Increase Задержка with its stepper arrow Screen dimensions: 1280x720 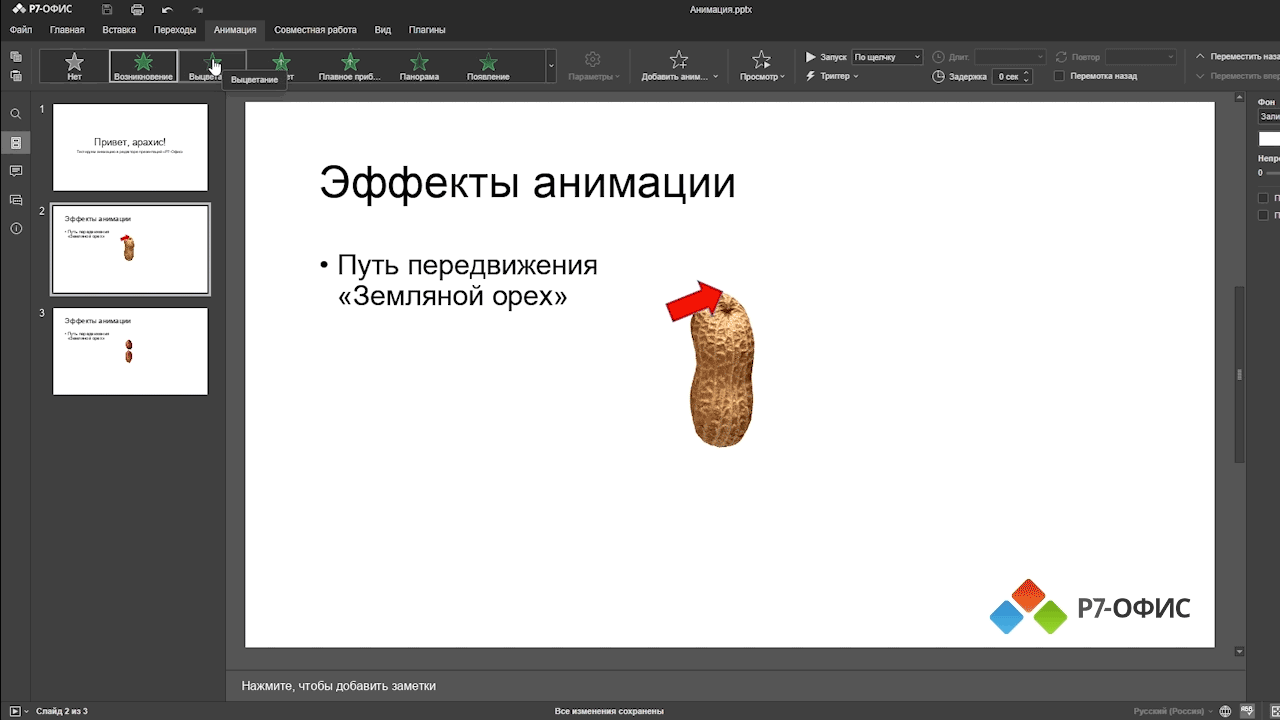1028,72
